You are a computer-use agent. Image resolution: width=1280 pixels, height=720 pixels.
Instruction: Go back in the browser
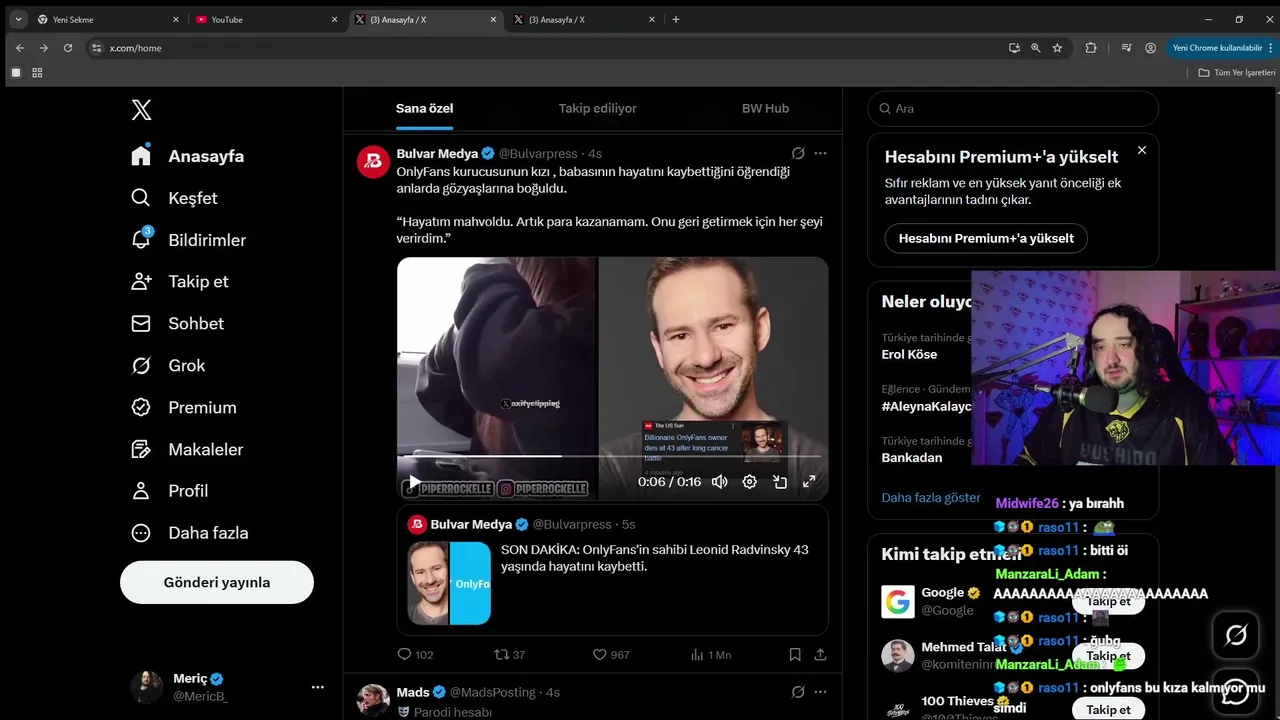pos(20,48)
